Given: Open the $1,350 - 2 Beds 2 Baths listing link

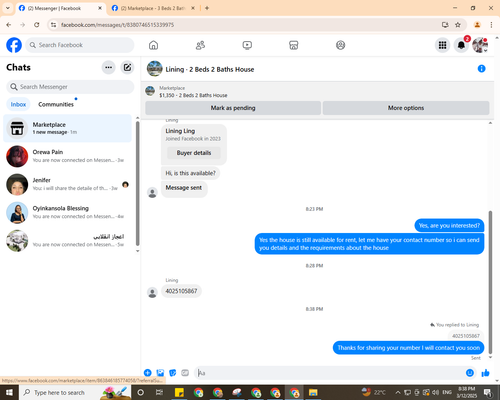Looking at the screenshot, I should tap(193, 95).
